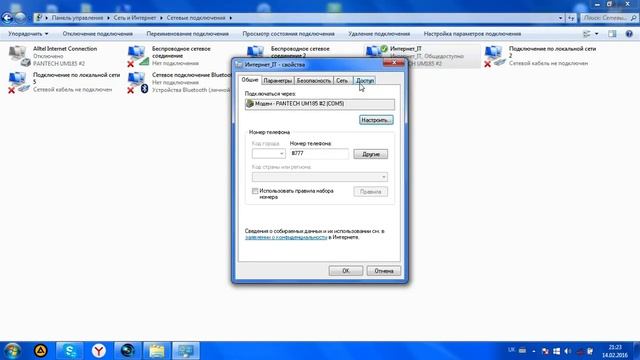Viewport: 640px width, 360px height.
Task: Open the file explorer folder taskbar icon
Action: (x=156, y=351)
